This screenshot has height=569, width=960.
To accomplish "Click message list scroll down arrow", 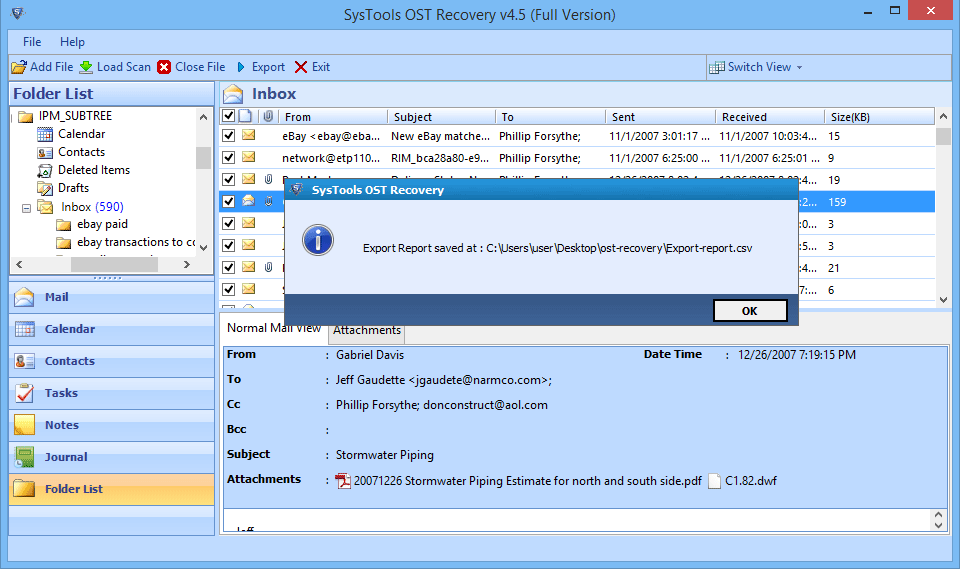I will tap(943, 300).
